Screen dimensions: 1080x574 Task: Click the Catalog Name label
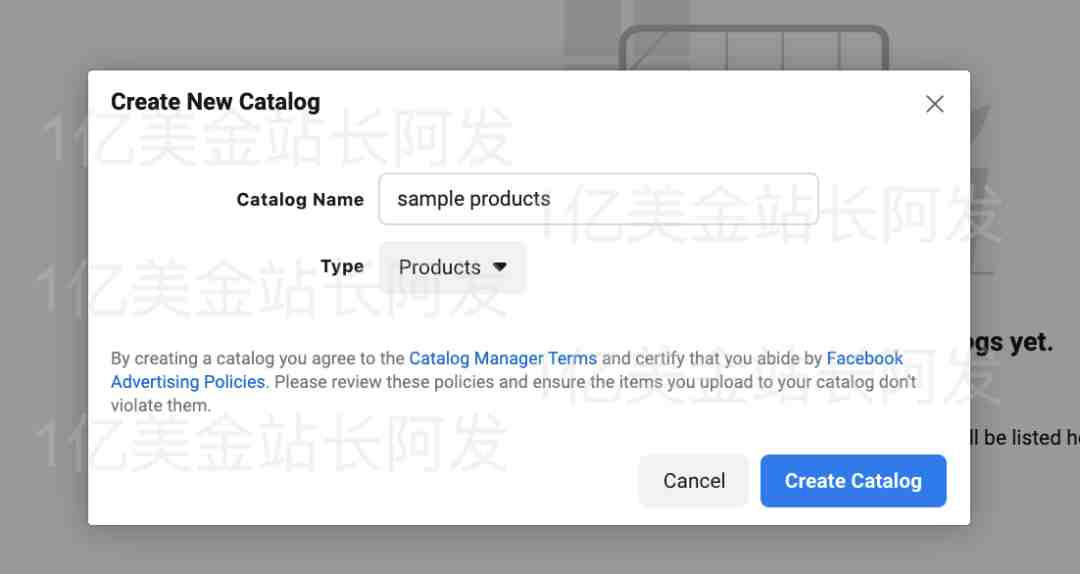tap(300, 199)
